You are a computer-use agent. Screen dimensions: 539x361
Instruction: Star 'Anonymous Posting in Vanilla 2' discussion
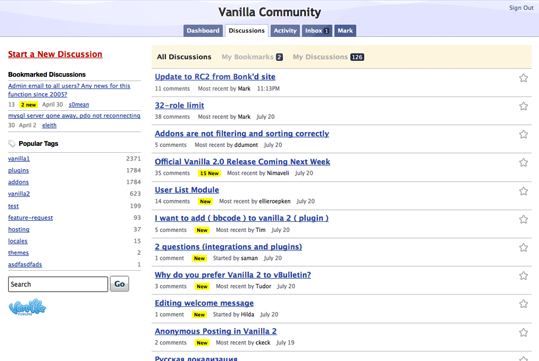point(523,332)
